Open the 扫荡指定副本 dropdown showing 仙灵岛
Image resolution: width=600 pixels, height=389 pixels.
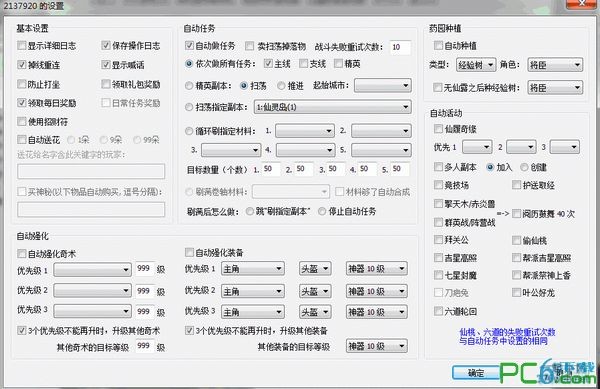333,107
